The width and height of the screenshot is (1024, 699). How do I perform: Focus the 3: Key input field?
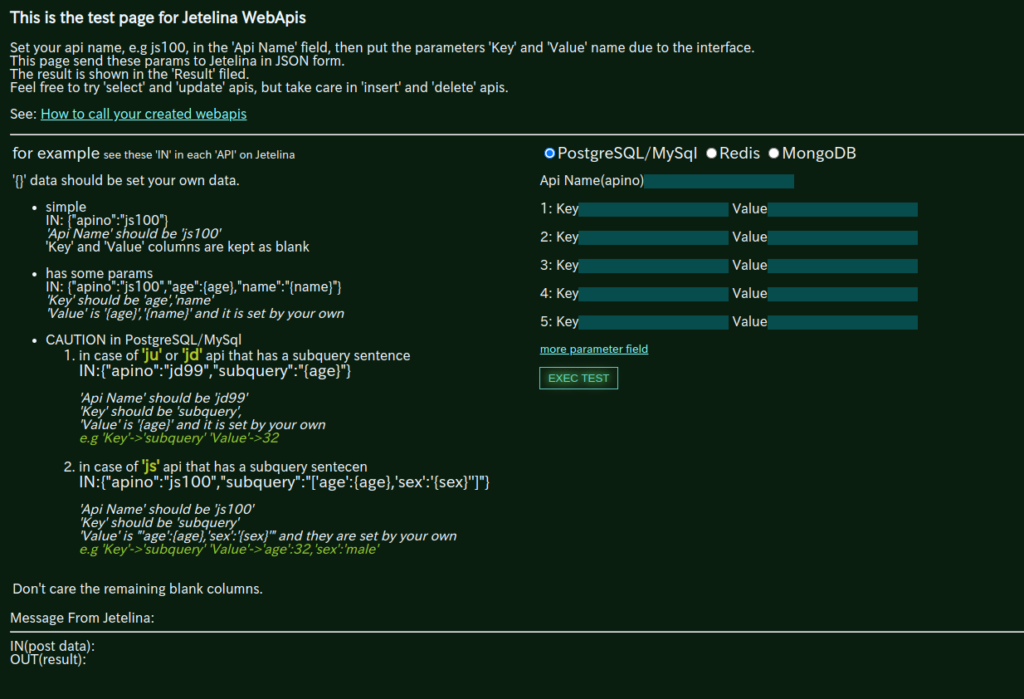click(654, 265)
